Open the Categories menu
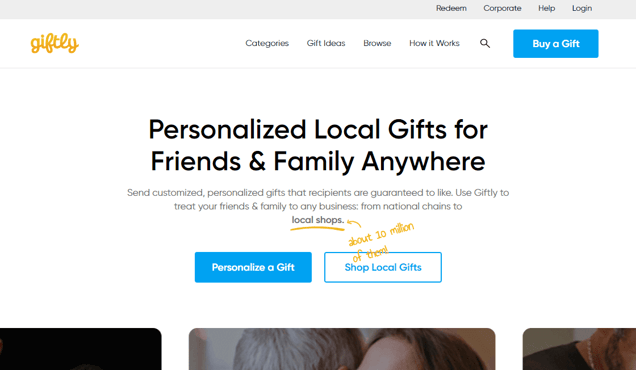 click(267, 43)
